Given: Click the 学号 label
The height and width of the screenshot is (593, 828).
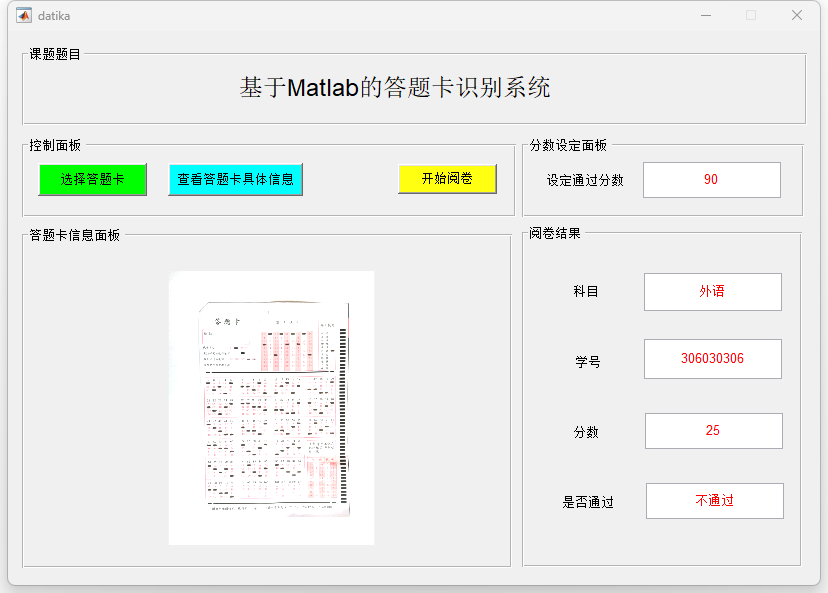Looking at the screenshot, I should (587, 362).
